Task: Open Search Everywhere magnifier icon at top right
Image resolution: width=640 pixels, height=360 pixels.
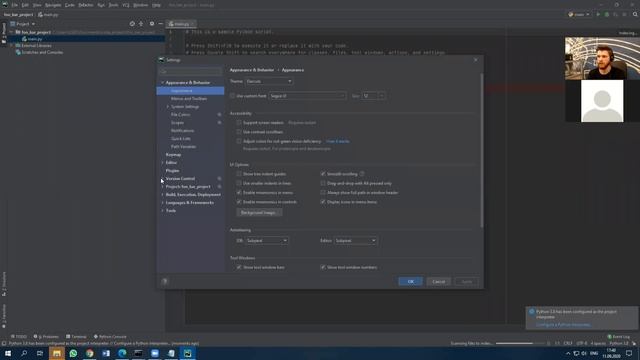Action: point(635,15)
